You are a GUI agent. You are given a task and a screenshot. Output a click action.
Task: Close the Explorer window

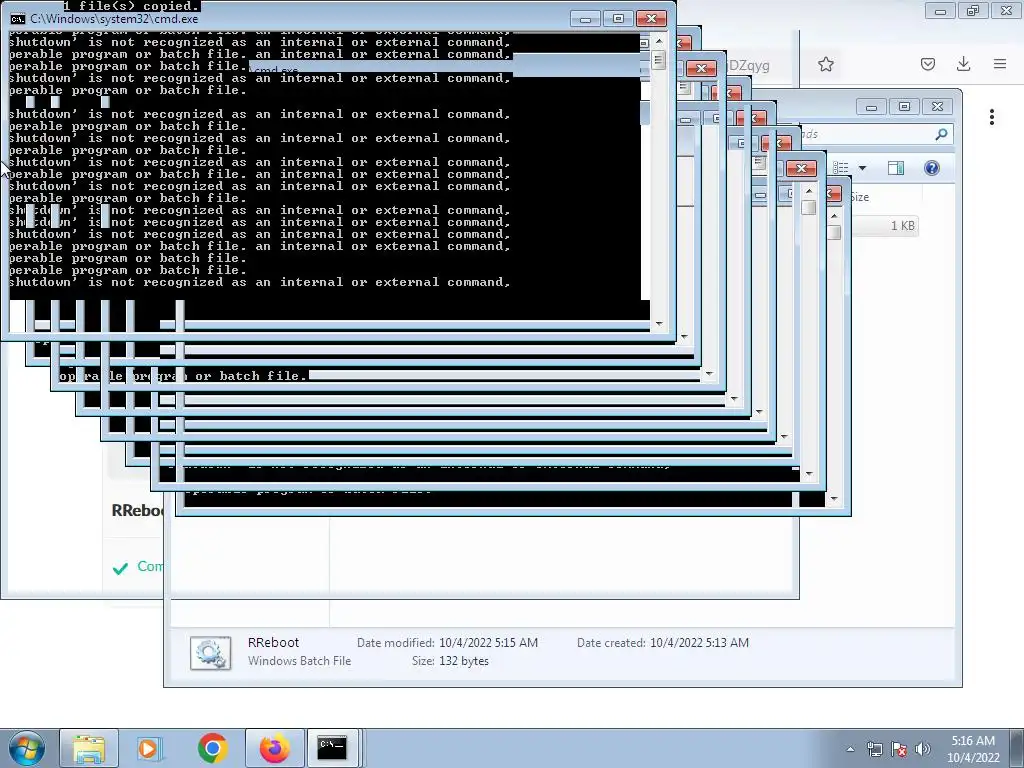tap(938, 107)
